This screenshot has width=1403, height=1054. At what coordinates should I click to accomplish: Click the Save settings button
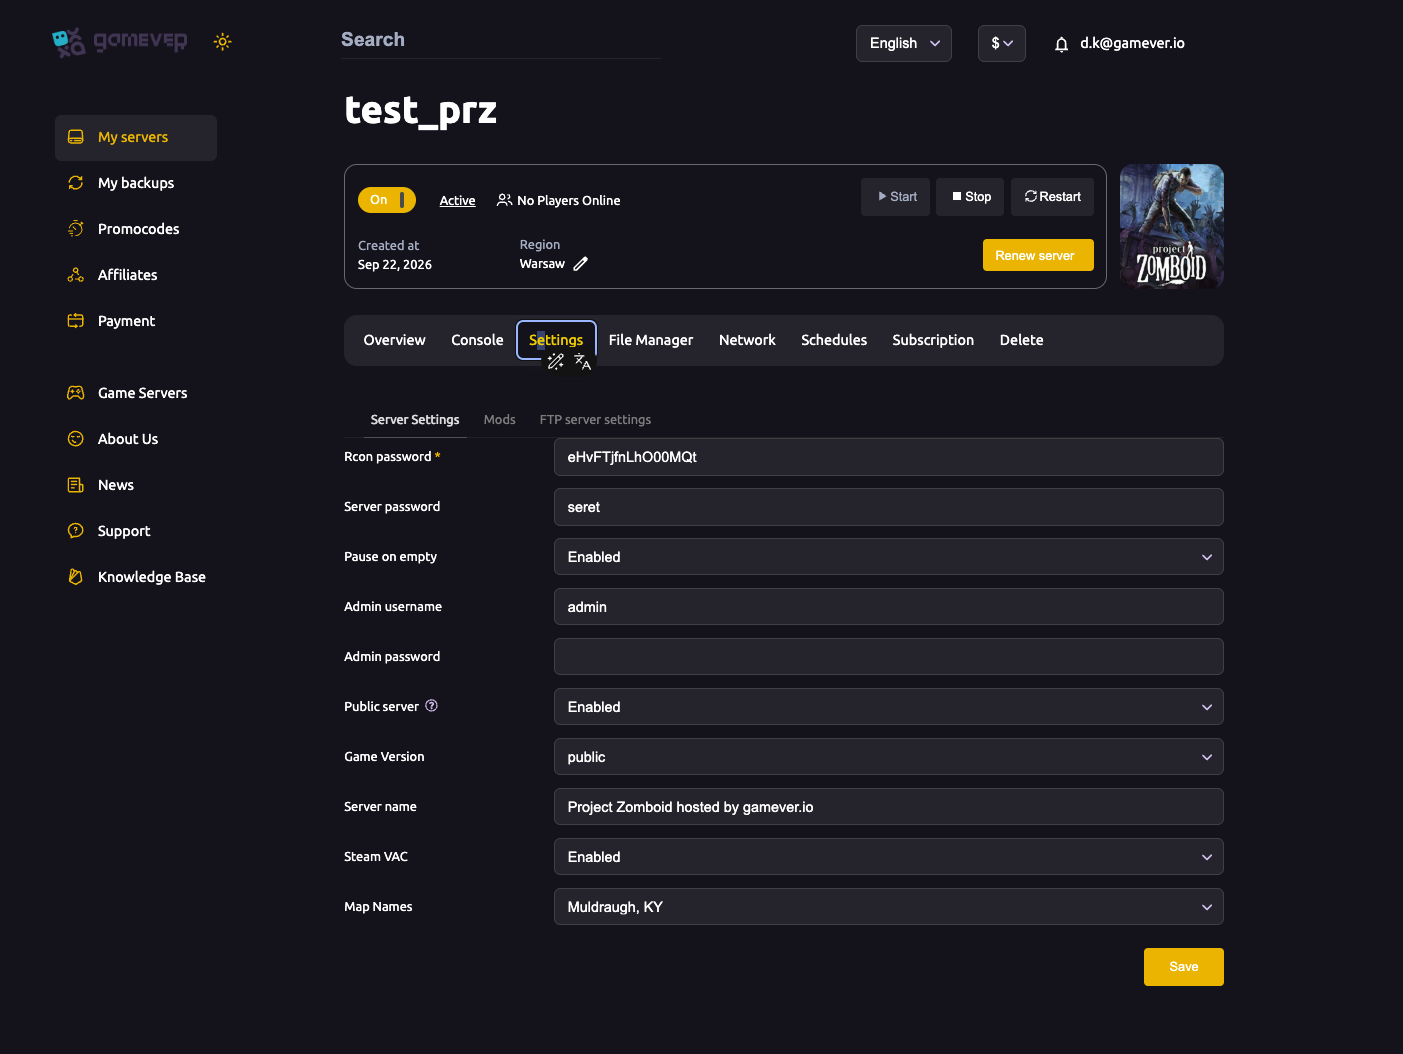point(1184,967)
